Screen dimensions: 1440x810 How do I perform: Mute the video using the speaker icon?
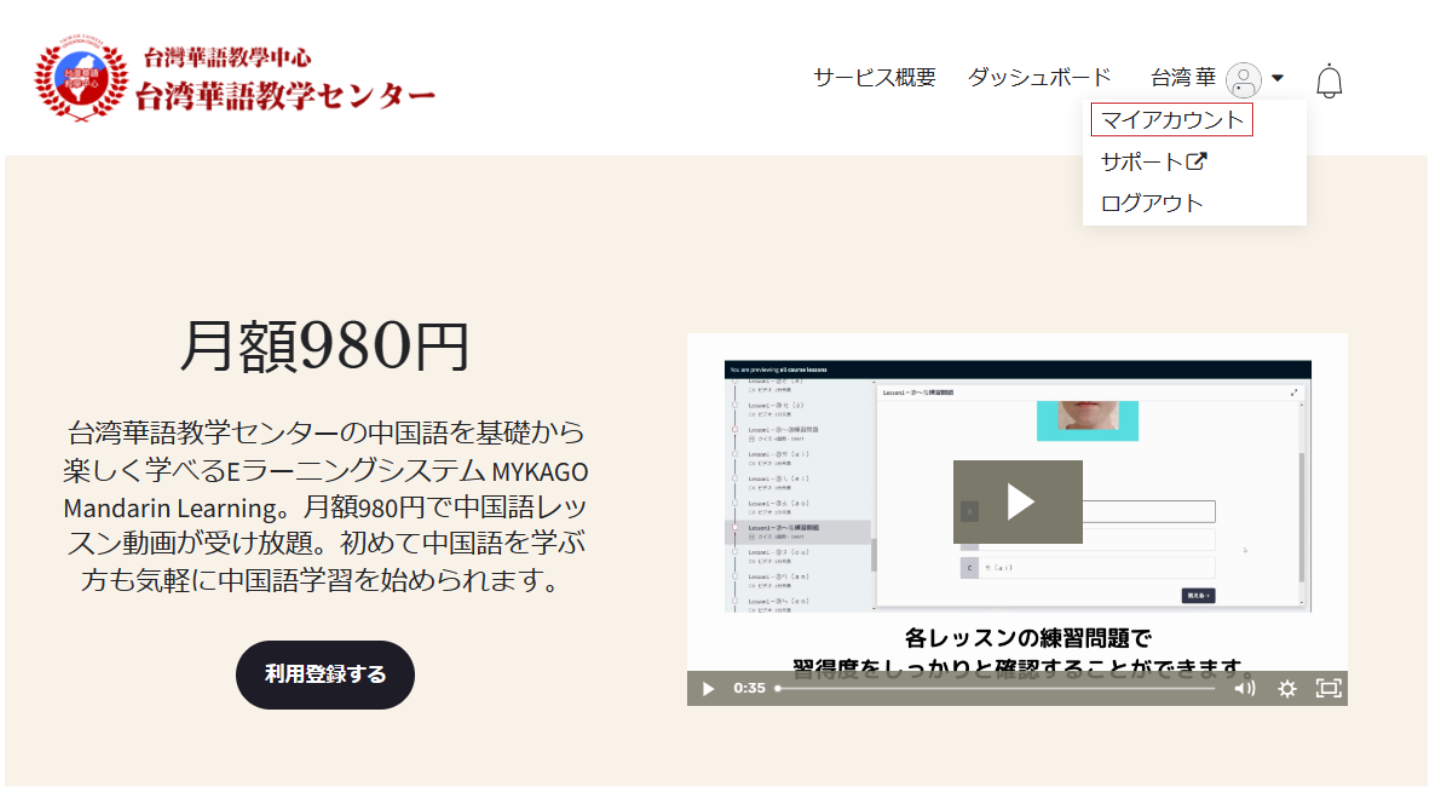pyautogui.click(x=1244, y=688)
